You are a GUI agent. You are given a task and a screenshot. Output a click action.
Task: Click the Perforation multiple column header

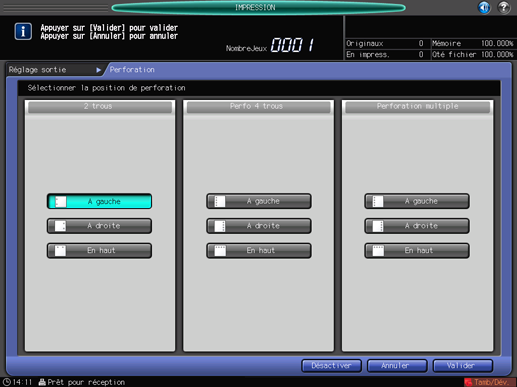(417, 107)
